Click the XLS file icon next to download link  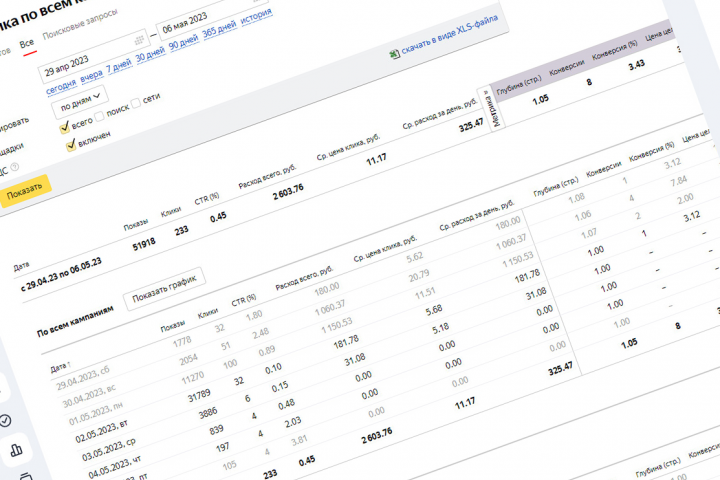tap(394, 55)
